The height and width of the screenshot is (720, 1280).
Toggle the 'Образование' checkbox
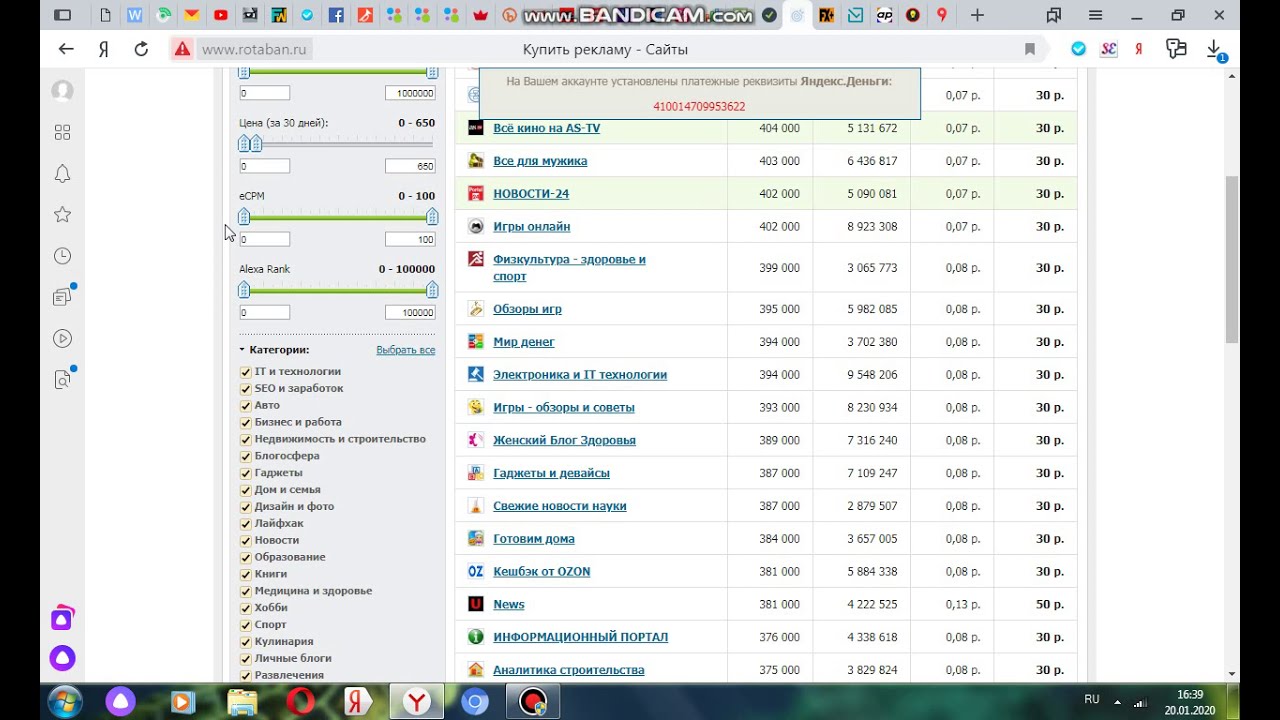pyautogui.click(x=245, y=557)
